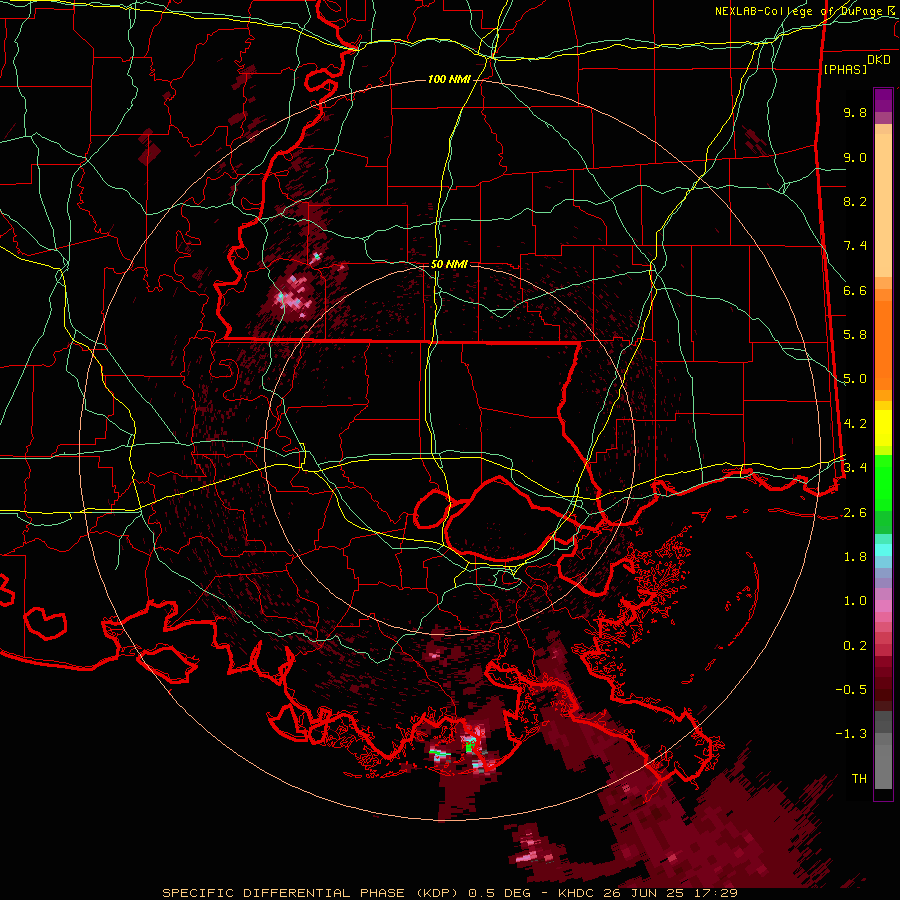Click the -1.3 value on the color scale
Image resolution: width=900 pixels, height=900 pixels.
[851, 734]
